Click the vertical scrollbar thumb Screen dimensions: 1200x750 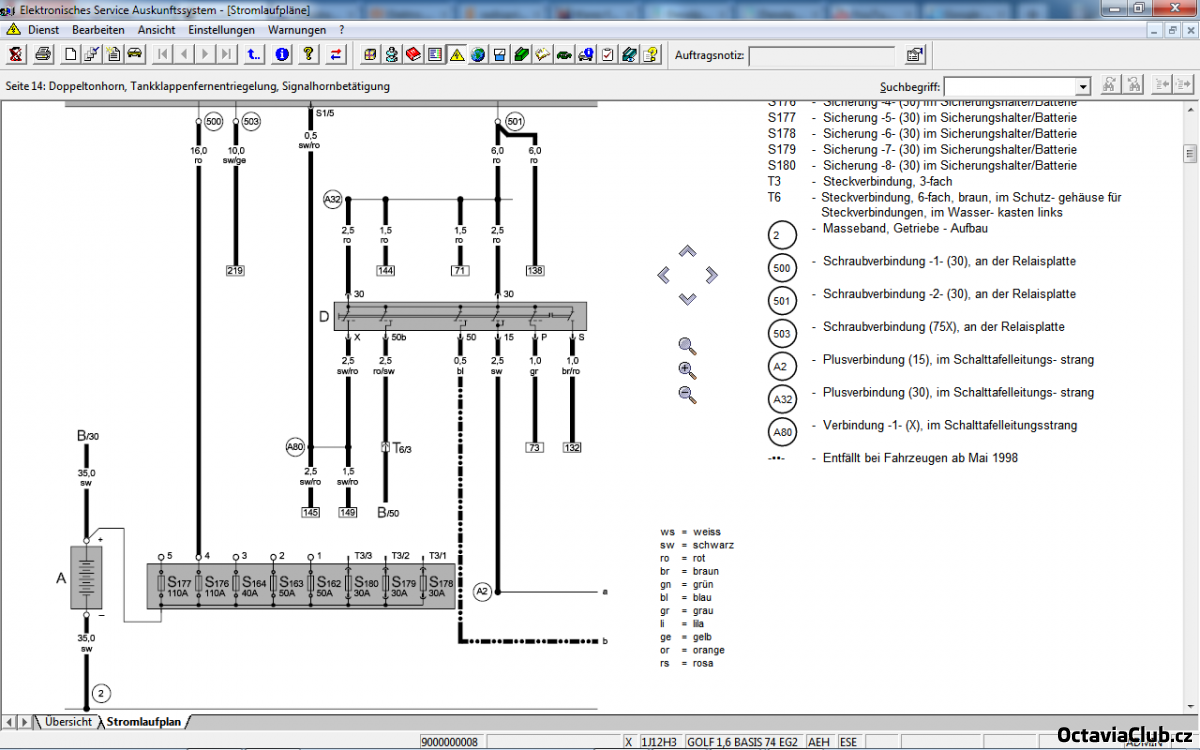tap(1190, 154)
